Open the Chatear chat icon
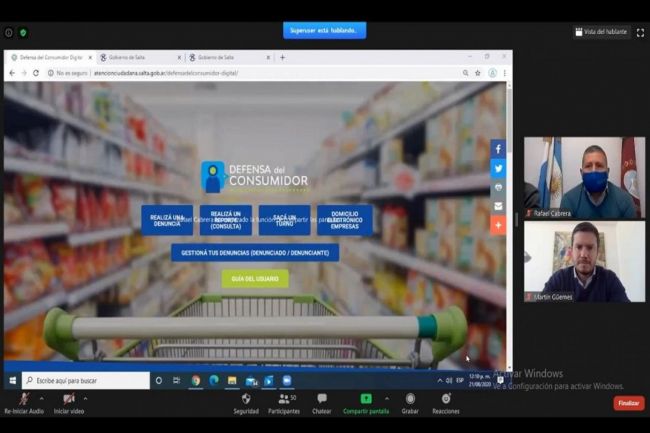This screenshot has height=433, width=650. click(321, 399)
